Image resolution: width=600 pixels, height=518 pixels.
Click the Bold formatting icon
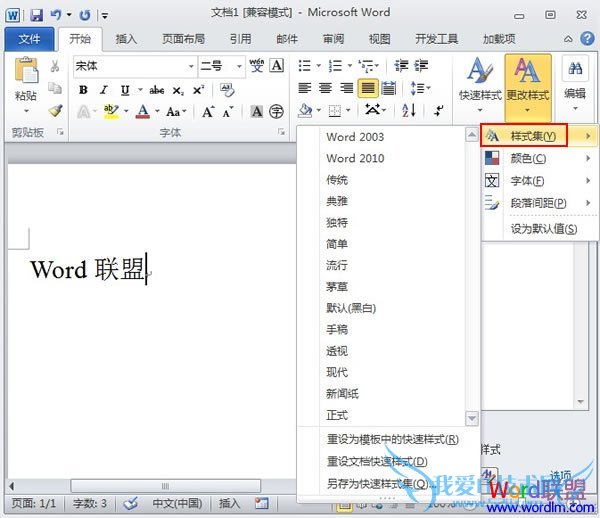[x=83, y=89]
